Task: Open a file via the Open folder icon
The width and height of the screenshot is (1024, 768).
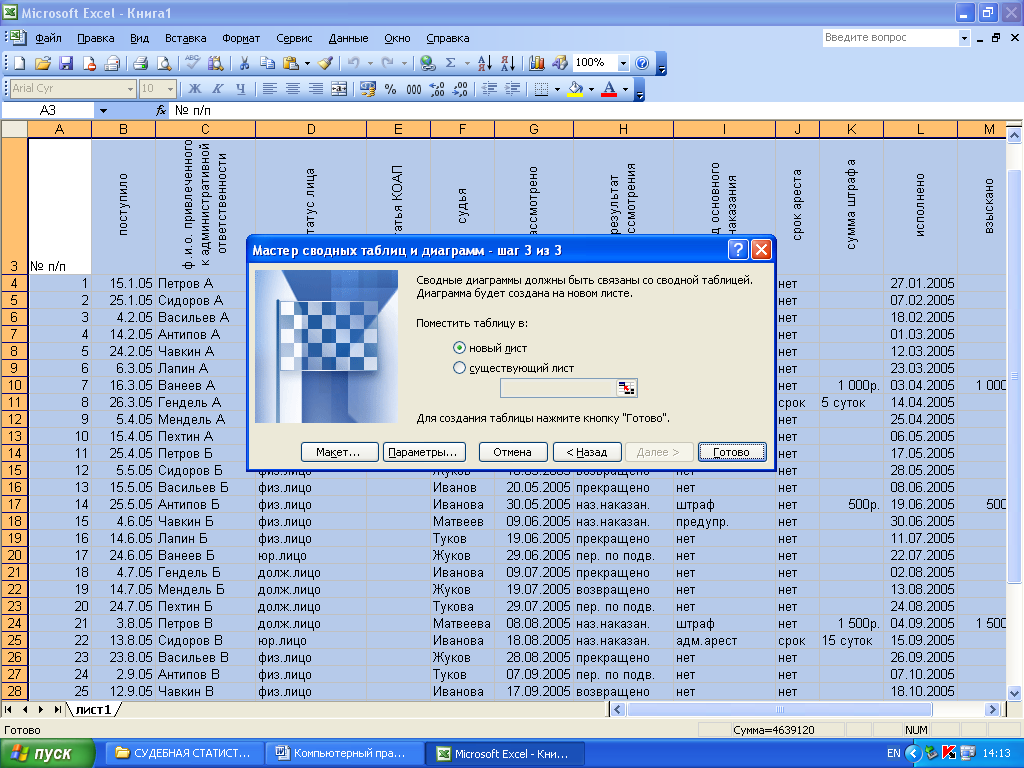Action: [42, 63]
